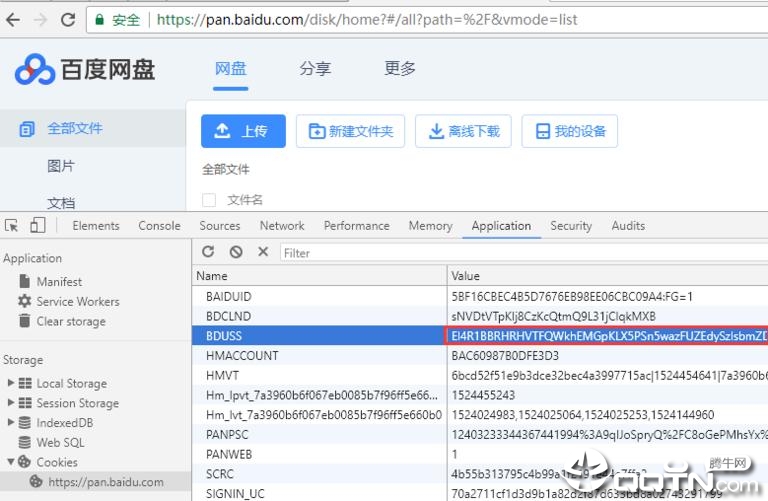The image size is (768, 501).
Task: Open the Audits DevTools tab
Action: coord(628,226)
